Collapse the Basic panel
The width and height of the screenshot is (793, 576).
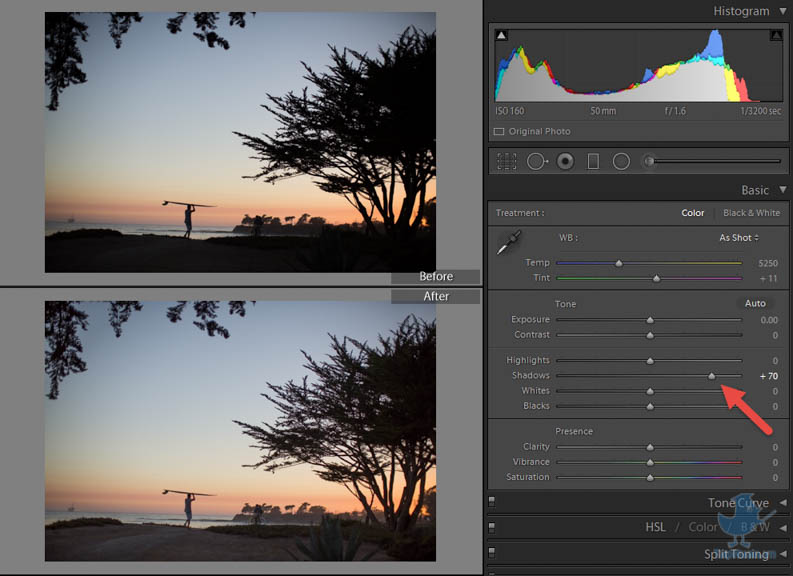point(782,190)
